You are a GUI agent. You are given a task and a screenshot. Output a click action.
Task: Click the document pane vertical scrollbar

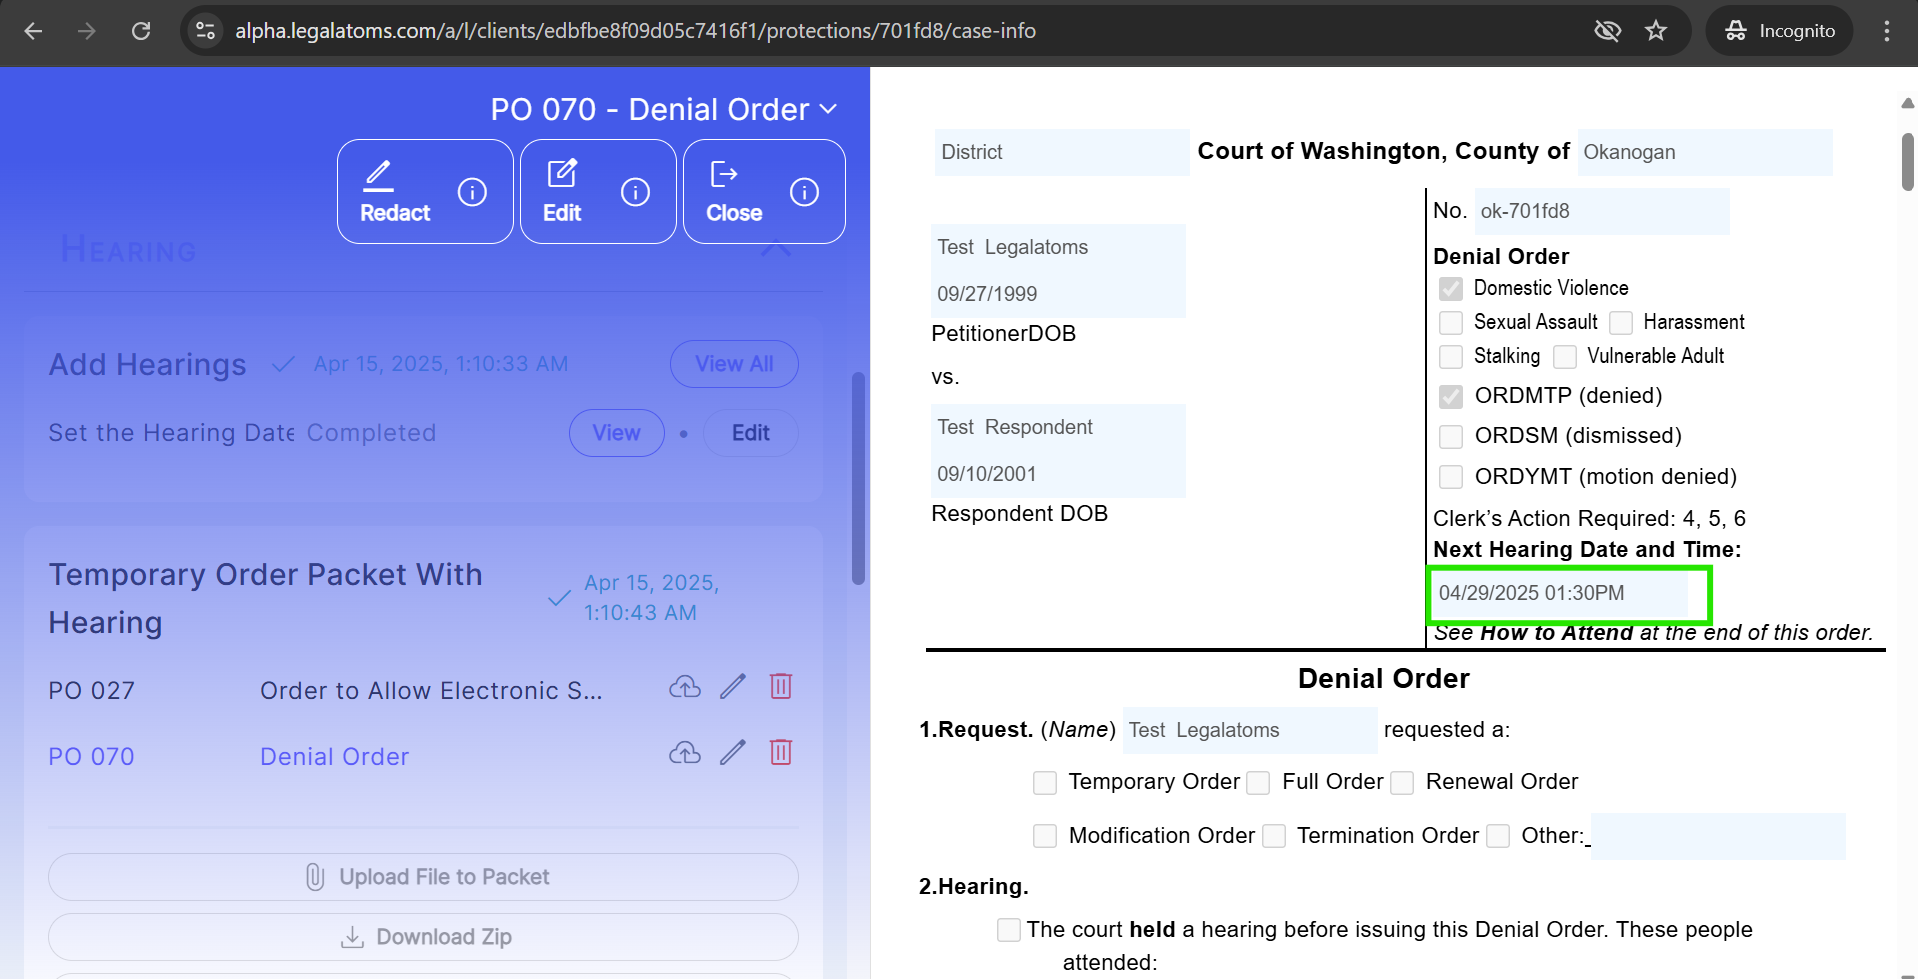pos(1908,160)
